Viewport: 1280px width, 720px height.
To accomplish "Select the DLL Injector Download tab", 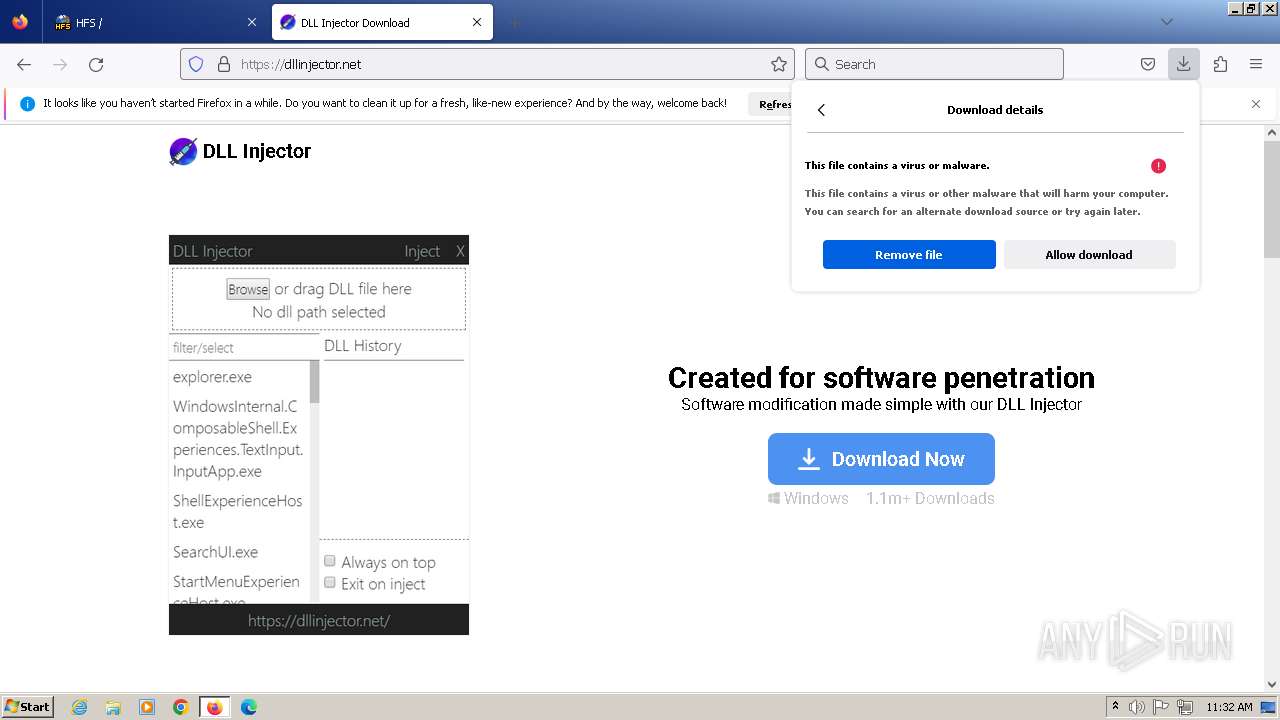I will (382, 22).
